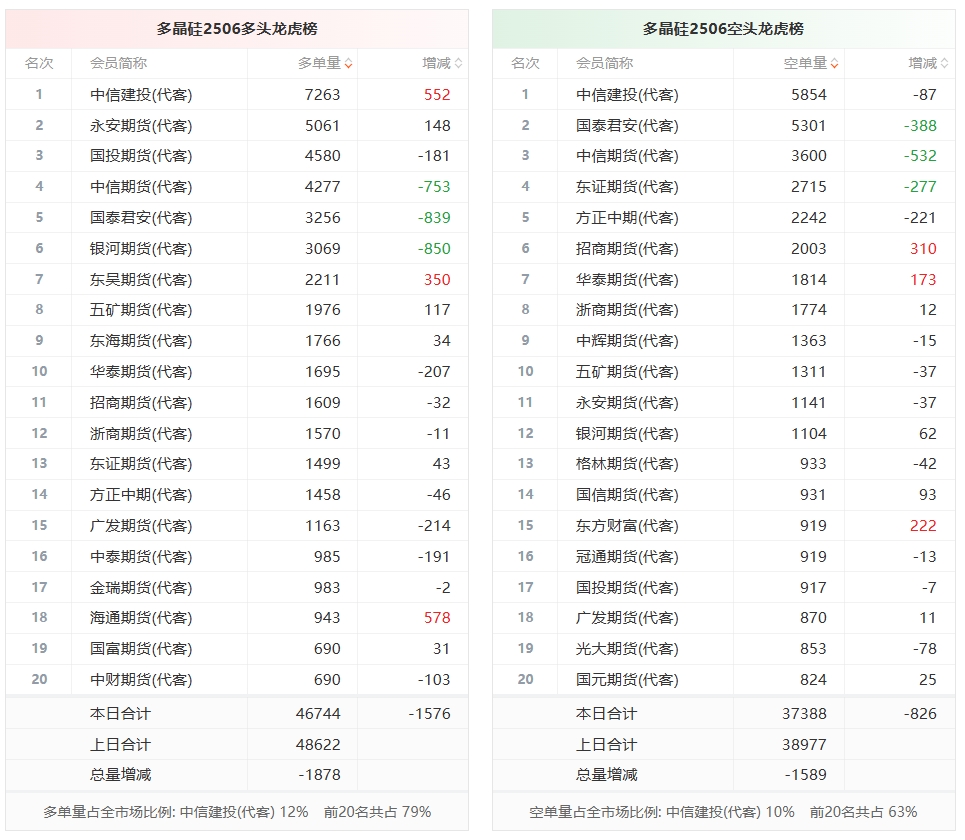
Task: Select 中泰期货(代客) row name
Action: click(x=141, y=556)
